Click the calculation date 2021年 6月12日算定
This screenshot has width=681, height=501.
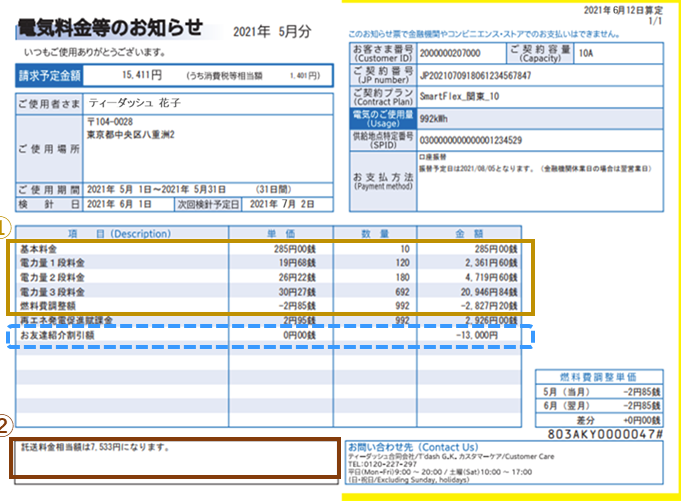(623, 10)
